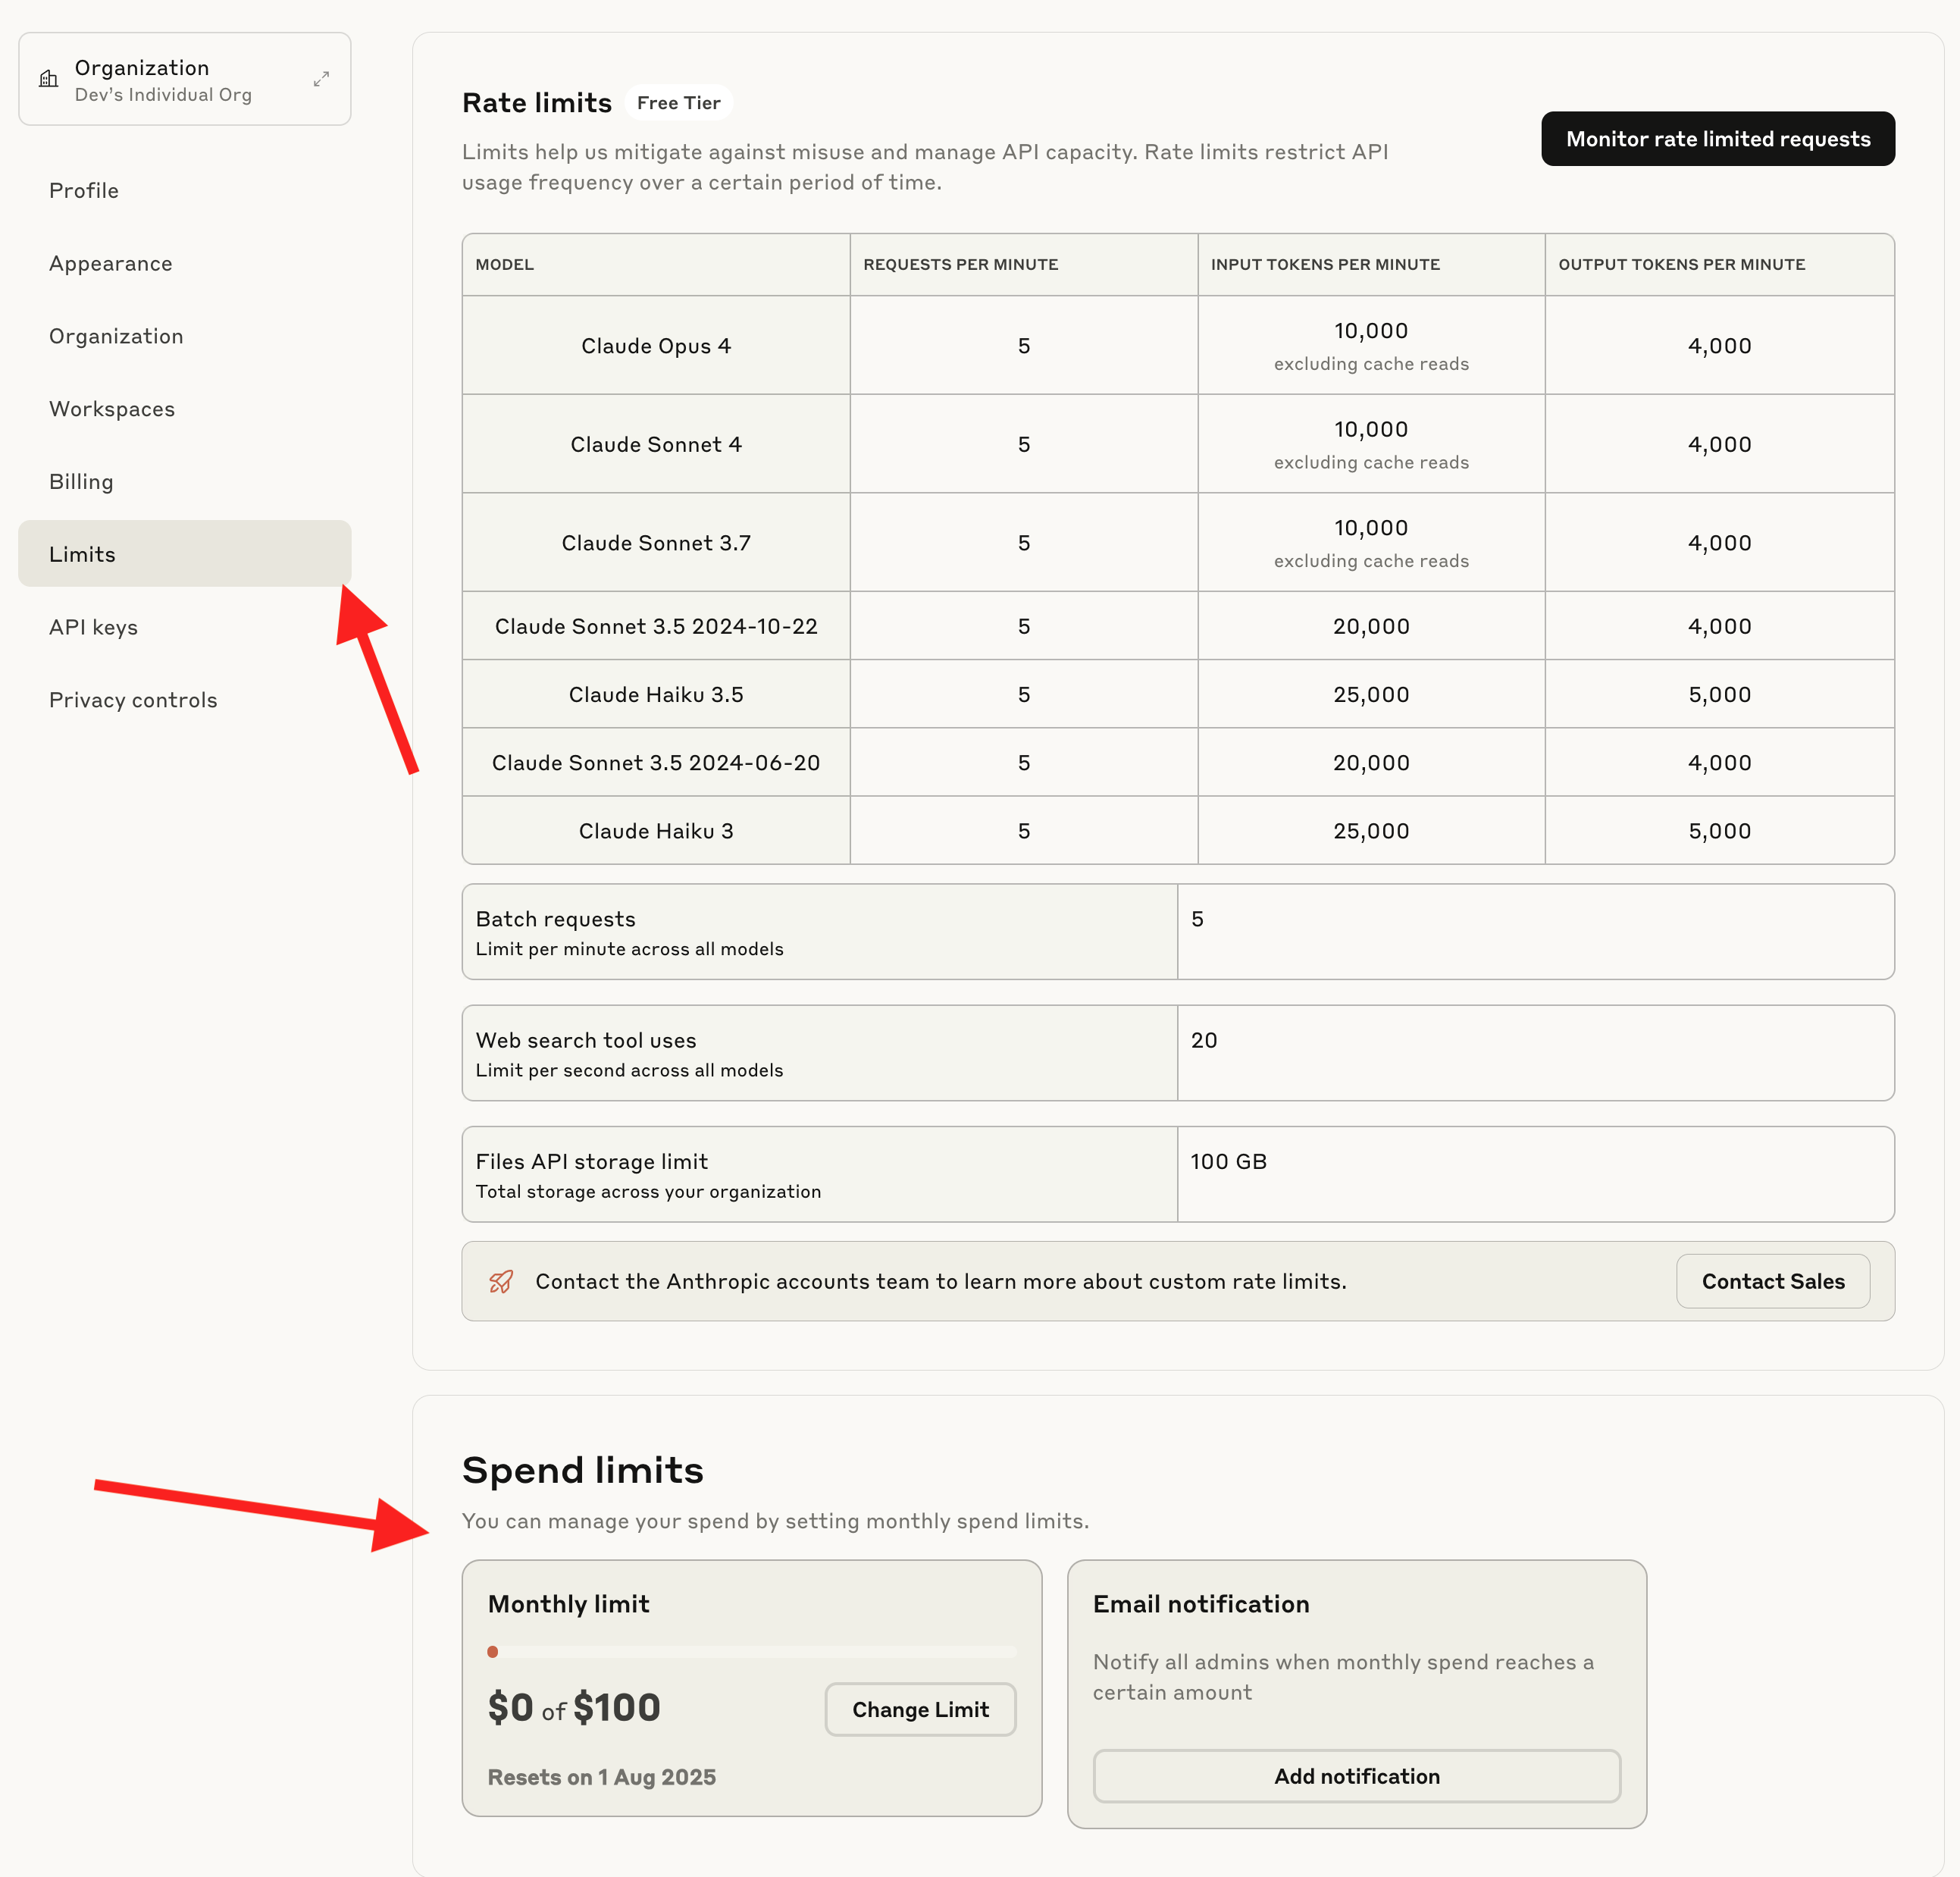Image resolution: width=1960 pixels, height=1877 pixels.
Task: Expand the organization switcher arrows icon
Action: point(321,79)
